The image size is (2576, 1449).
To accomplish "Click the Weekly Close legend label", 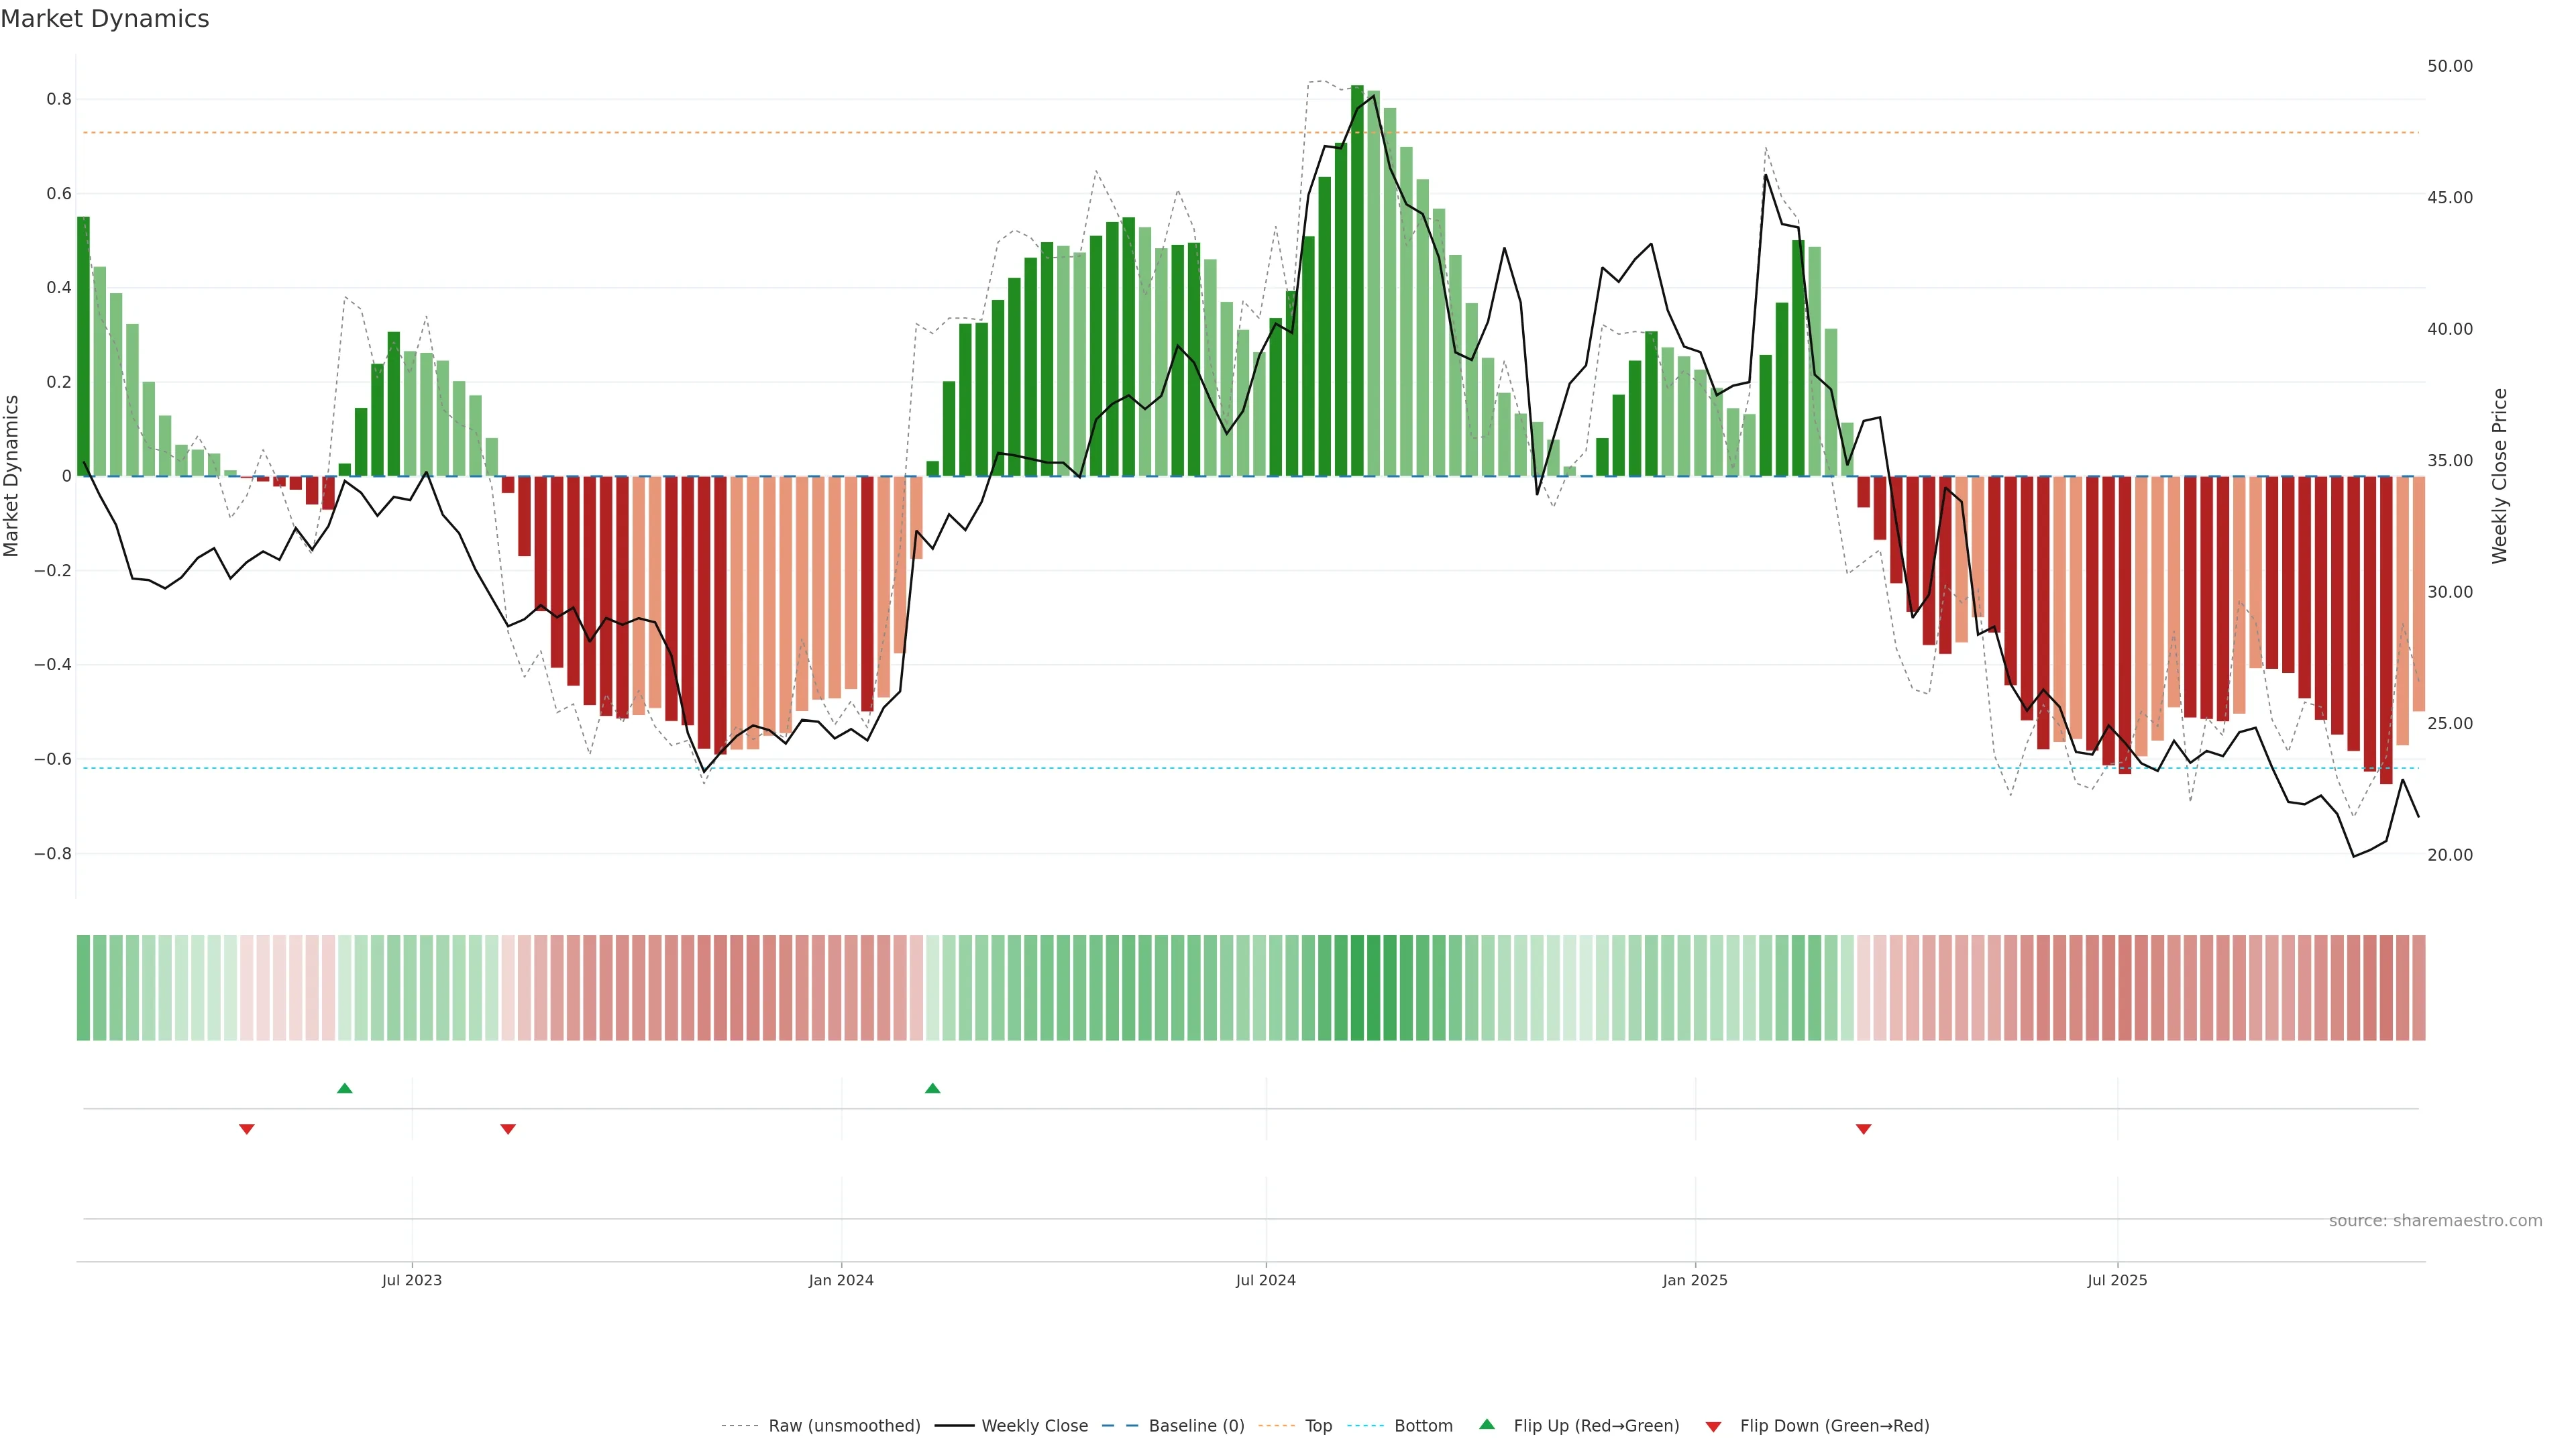I will (1034, 1426).
